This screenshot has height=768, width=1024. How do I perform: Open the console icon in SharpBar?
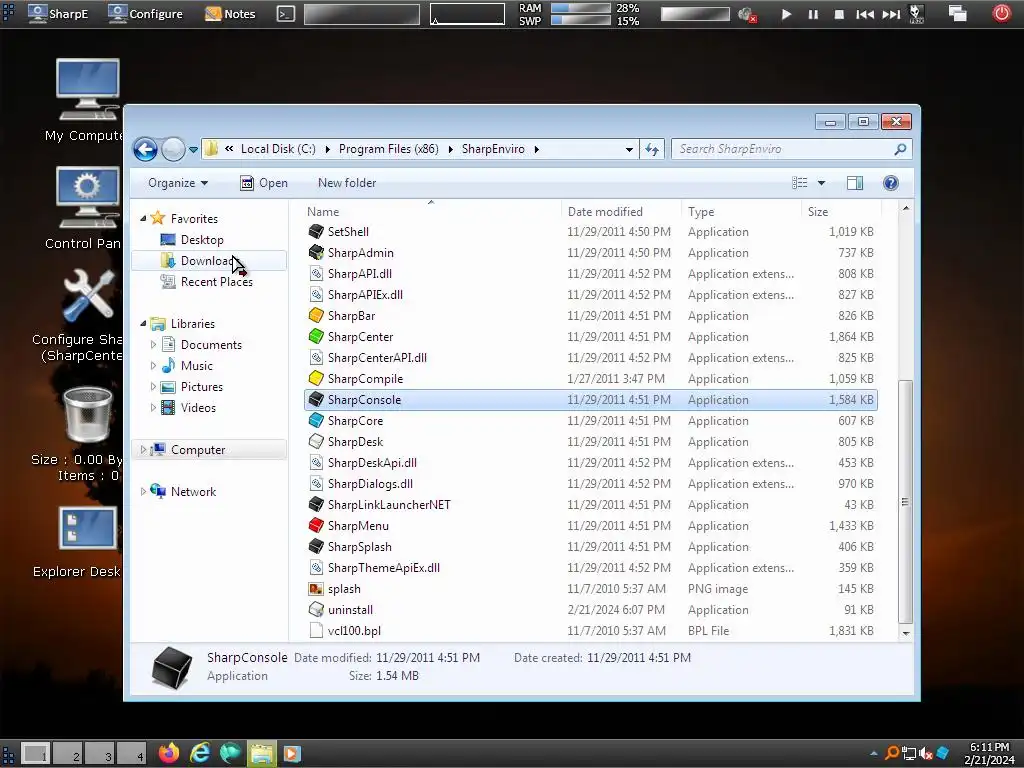click(286, 14)
